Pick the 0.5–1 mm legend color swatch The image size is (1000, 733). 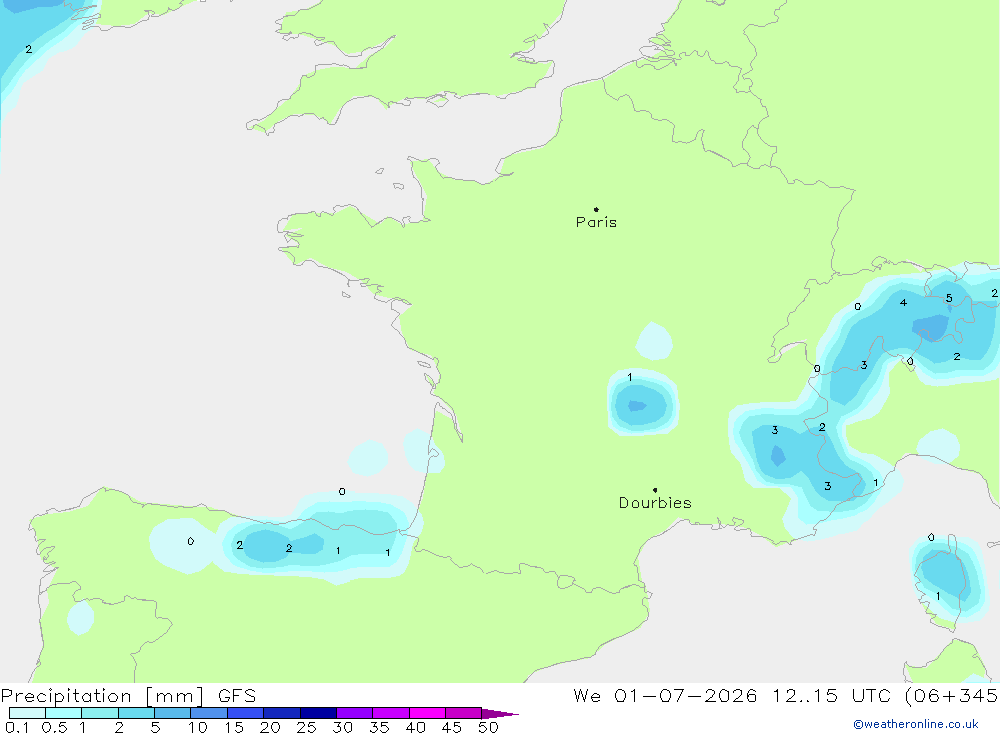pyautogui.click(x=63, y=713)
